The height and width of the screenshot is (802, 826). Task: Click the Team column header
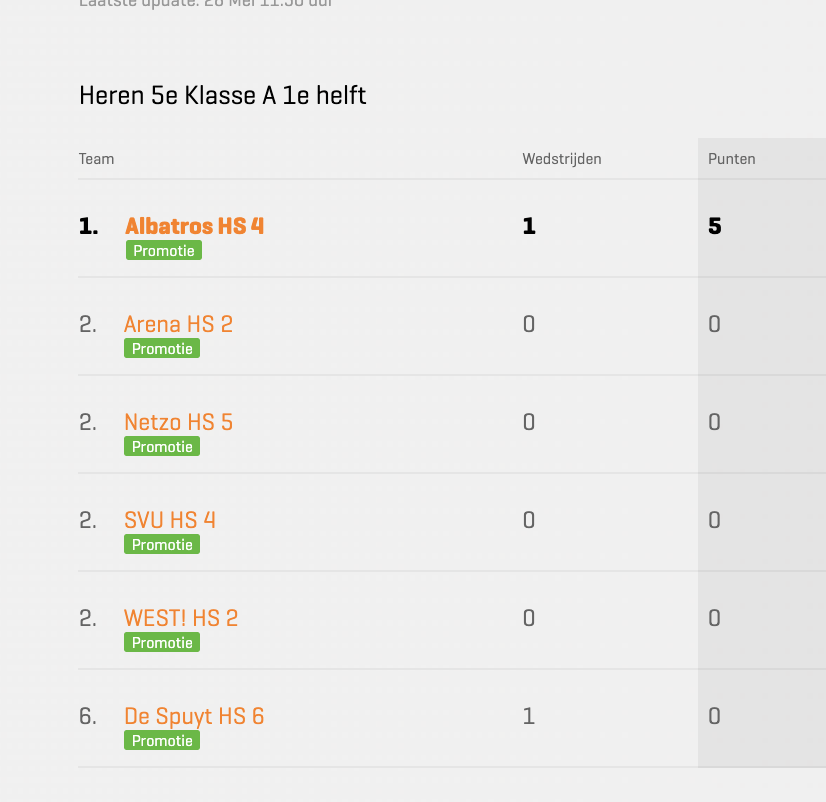tap(96, 159)
